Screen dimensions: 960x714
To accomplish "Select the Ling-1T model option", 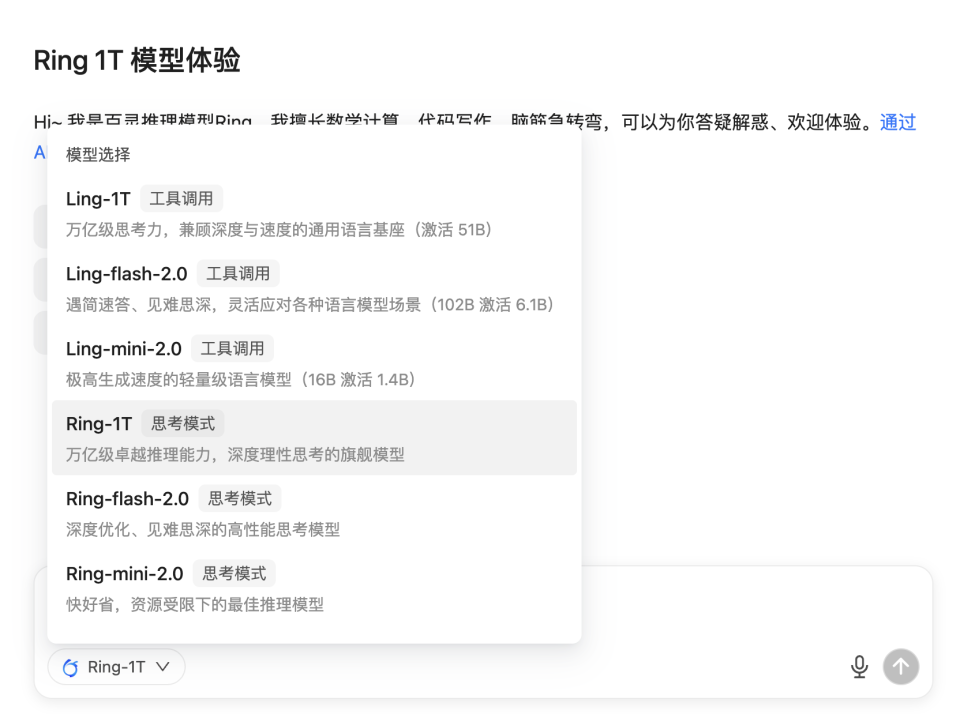I will 98,199.
